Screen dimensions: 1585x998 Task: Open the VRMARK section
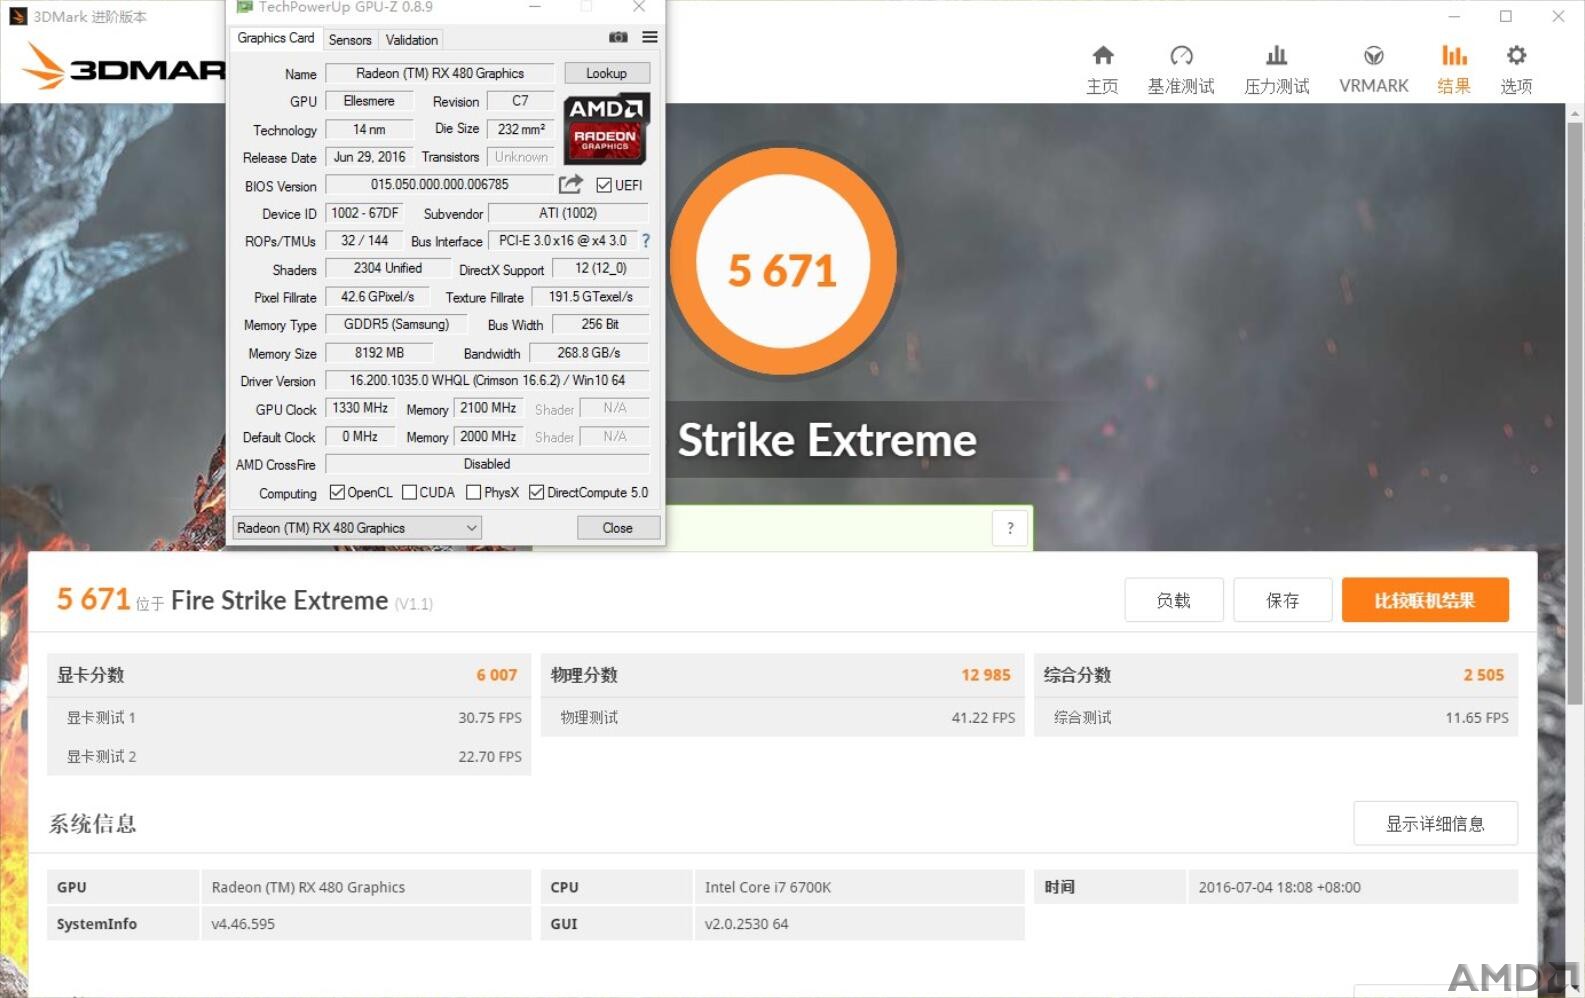tap(1374, 70)
